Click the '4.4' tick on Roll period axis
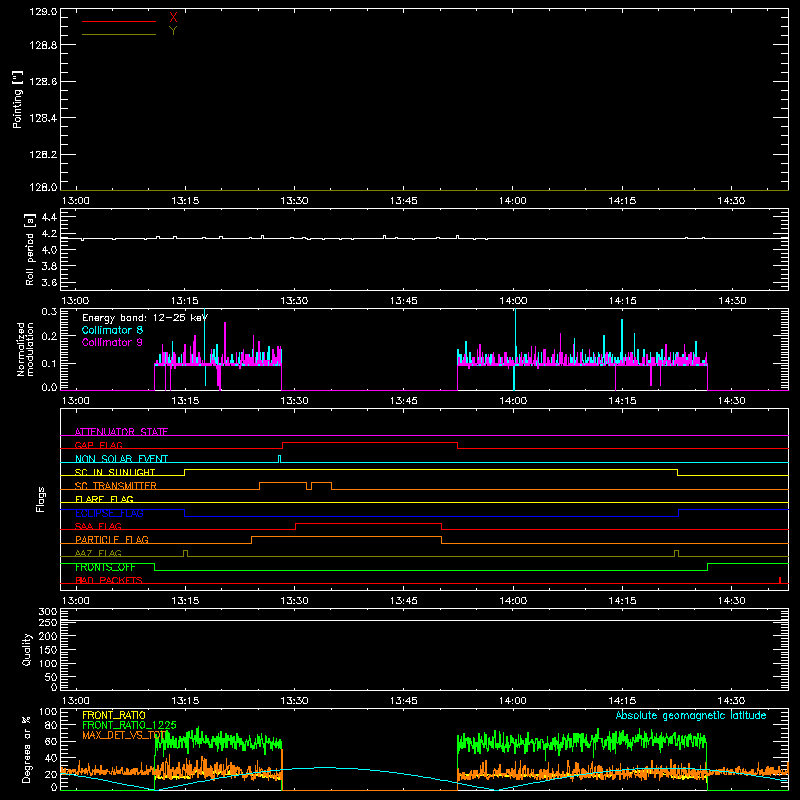Viewport: 800px width, 800px height. point(49,217)
